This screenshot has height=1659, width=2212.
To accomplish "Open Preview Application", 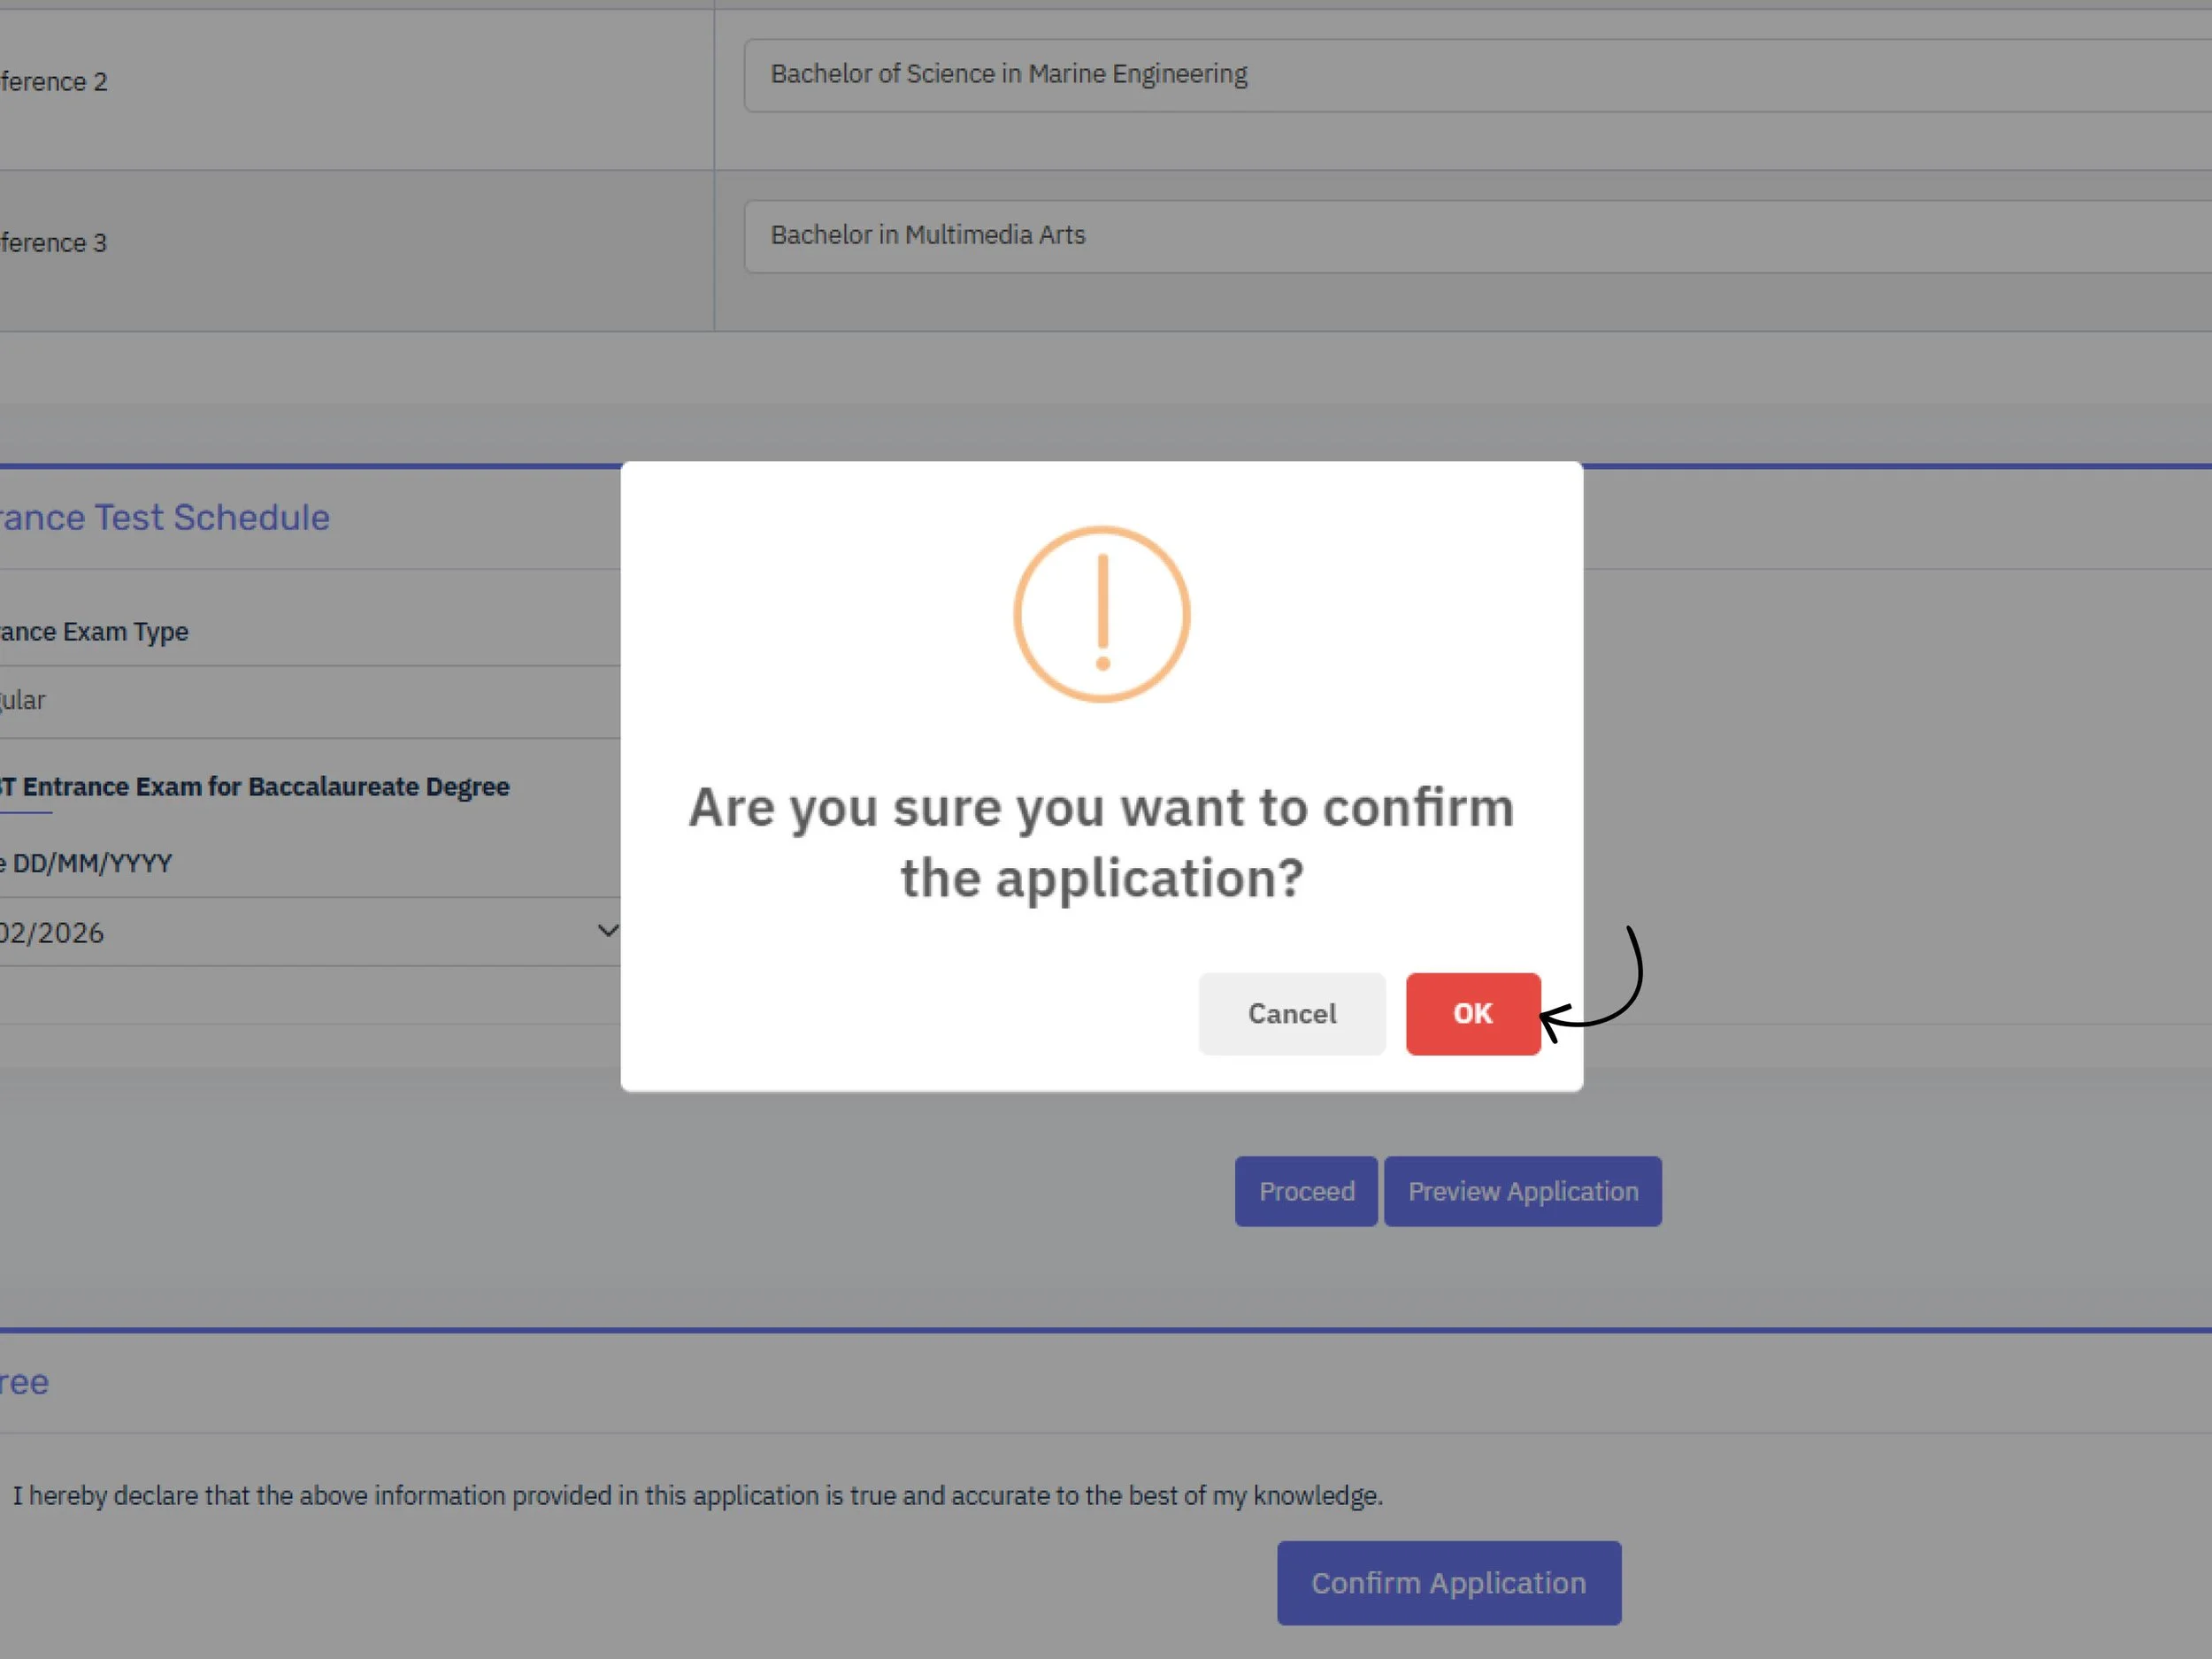I will [1522, 1190].
